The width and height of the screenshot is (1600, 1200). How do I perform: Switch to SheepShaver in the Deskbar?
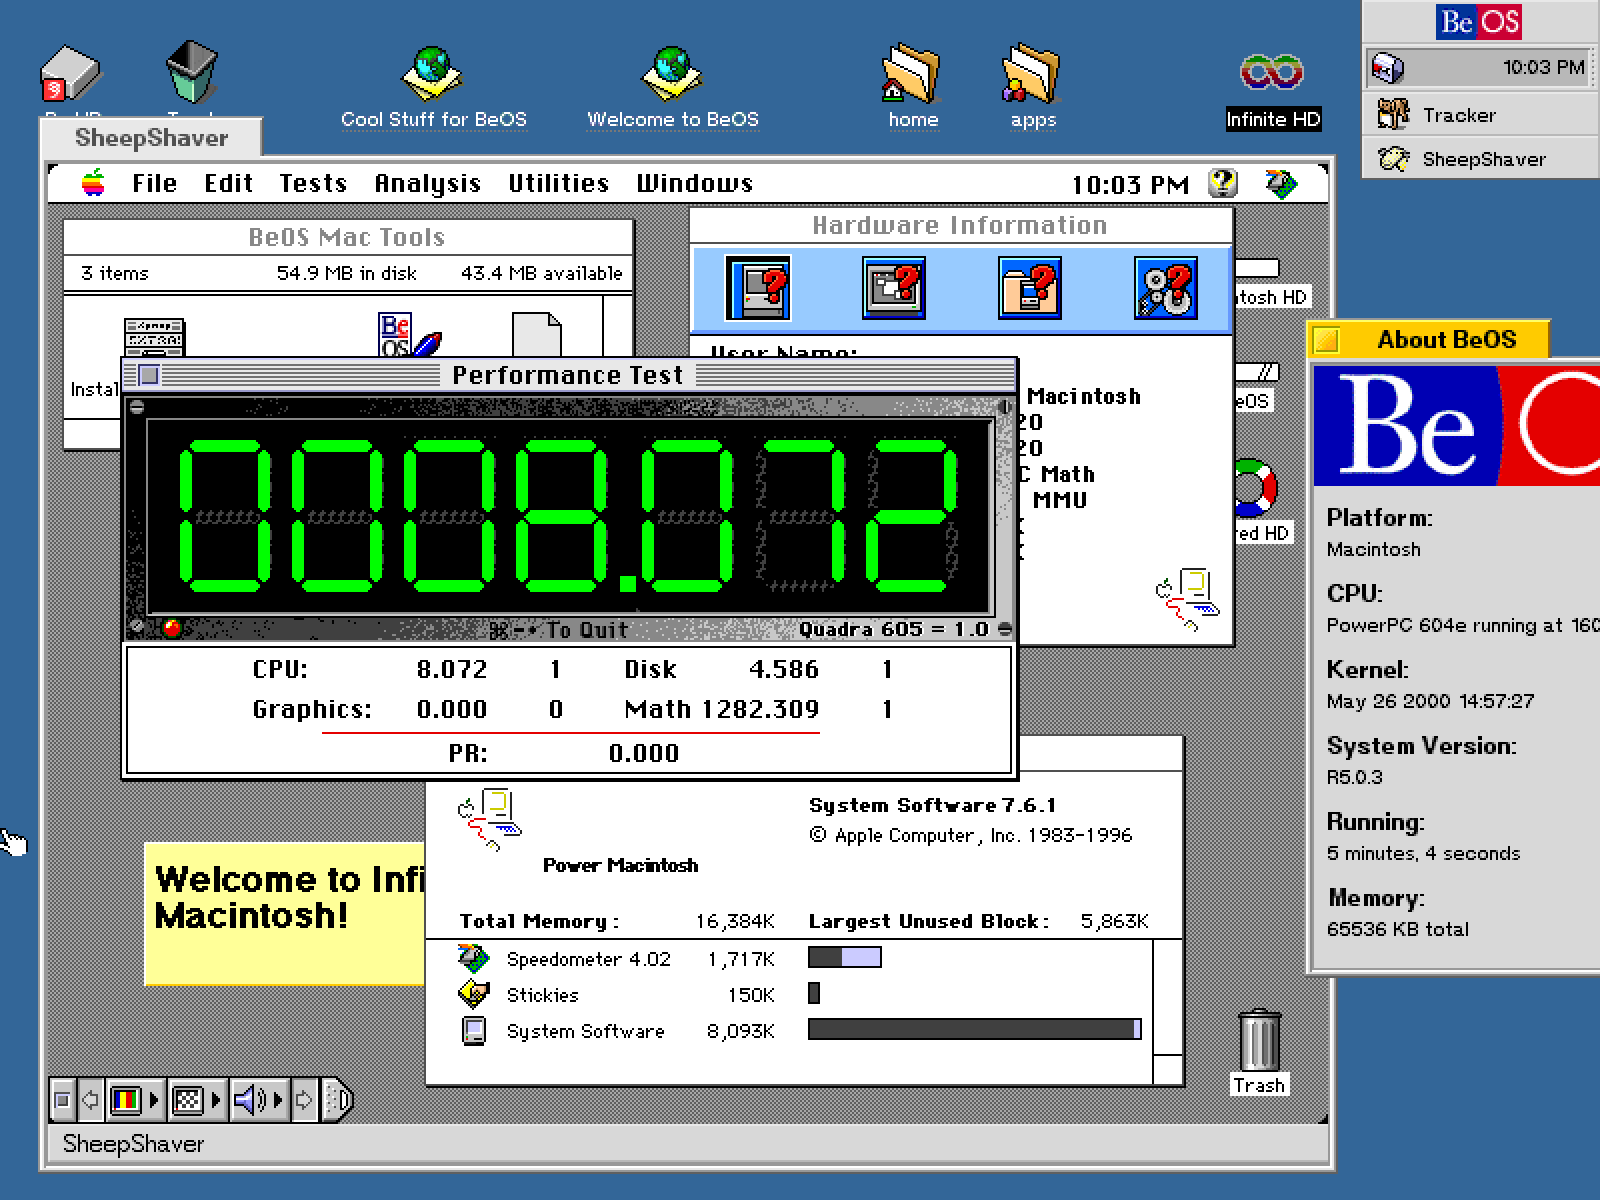[x=1480, y=159]
